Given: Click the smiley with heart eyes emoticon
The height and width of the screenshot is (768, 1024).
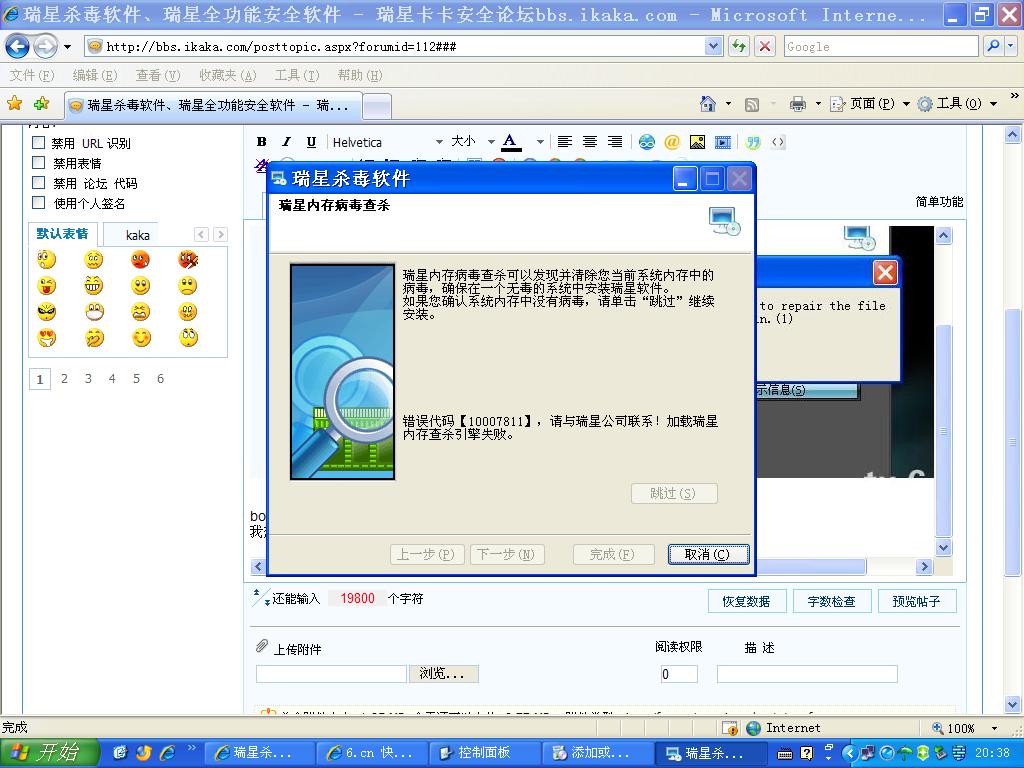Looking at the screenshot, I should pyautogui.click(x=46, y=338).
